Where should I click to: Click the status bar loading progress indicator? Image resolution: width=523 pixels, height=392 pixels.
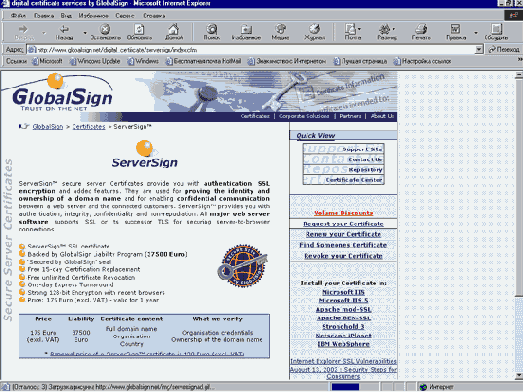[x=345, y=387]
